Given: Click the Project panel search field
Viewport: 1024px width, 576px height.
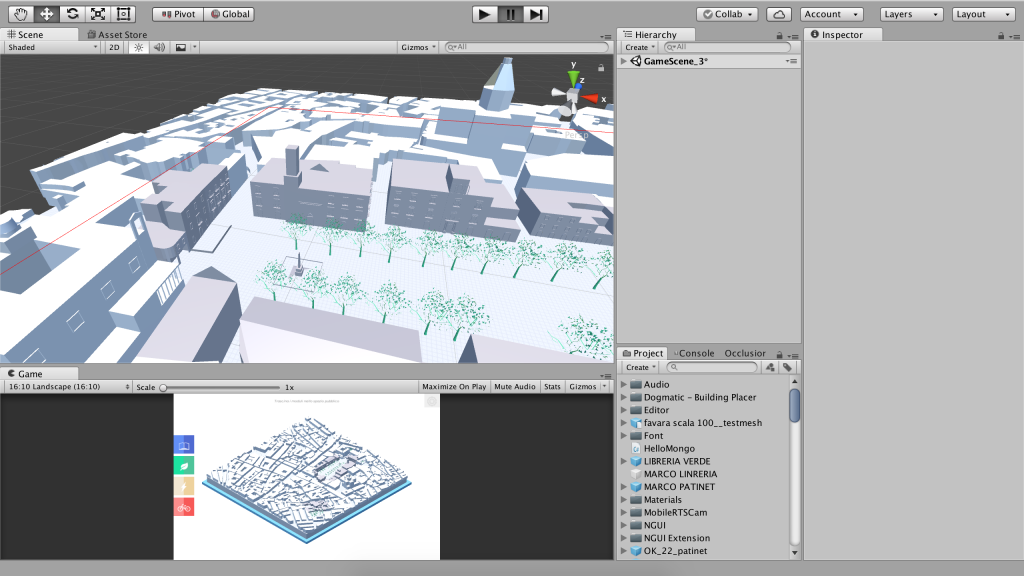Looking at the screenshot, I should [x=710, y=367].
